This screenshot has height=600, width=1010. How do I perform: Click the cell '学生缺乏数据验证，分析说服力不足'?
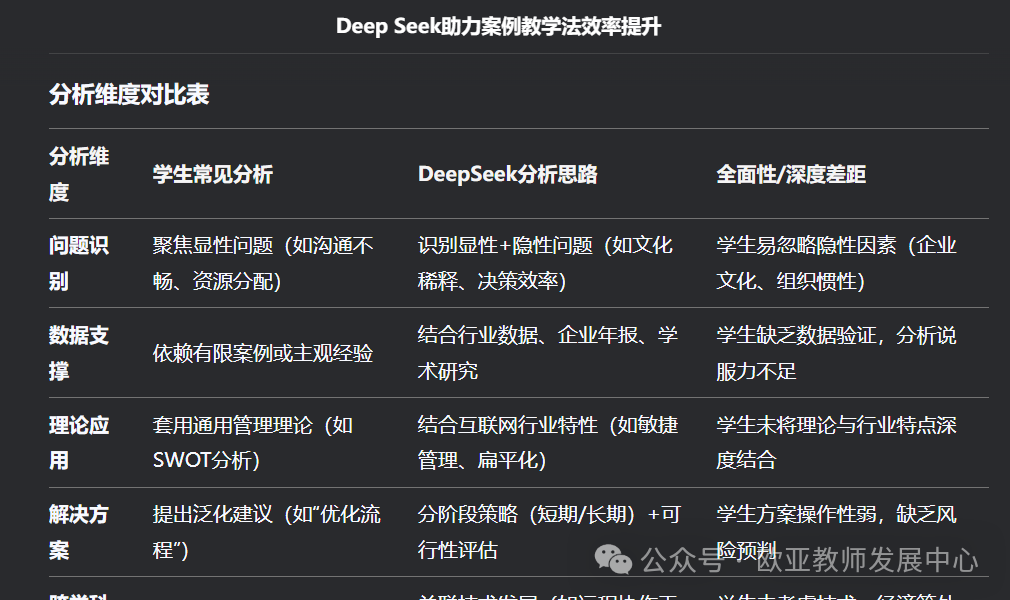[x=836, y=353]
